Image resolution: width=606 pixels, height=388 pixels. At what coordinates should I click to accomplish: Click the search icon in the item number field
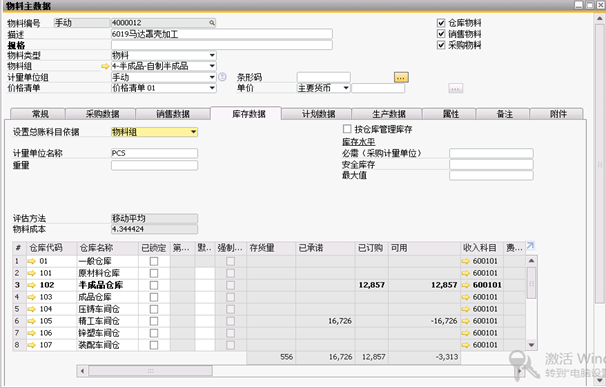coord(212,23)
